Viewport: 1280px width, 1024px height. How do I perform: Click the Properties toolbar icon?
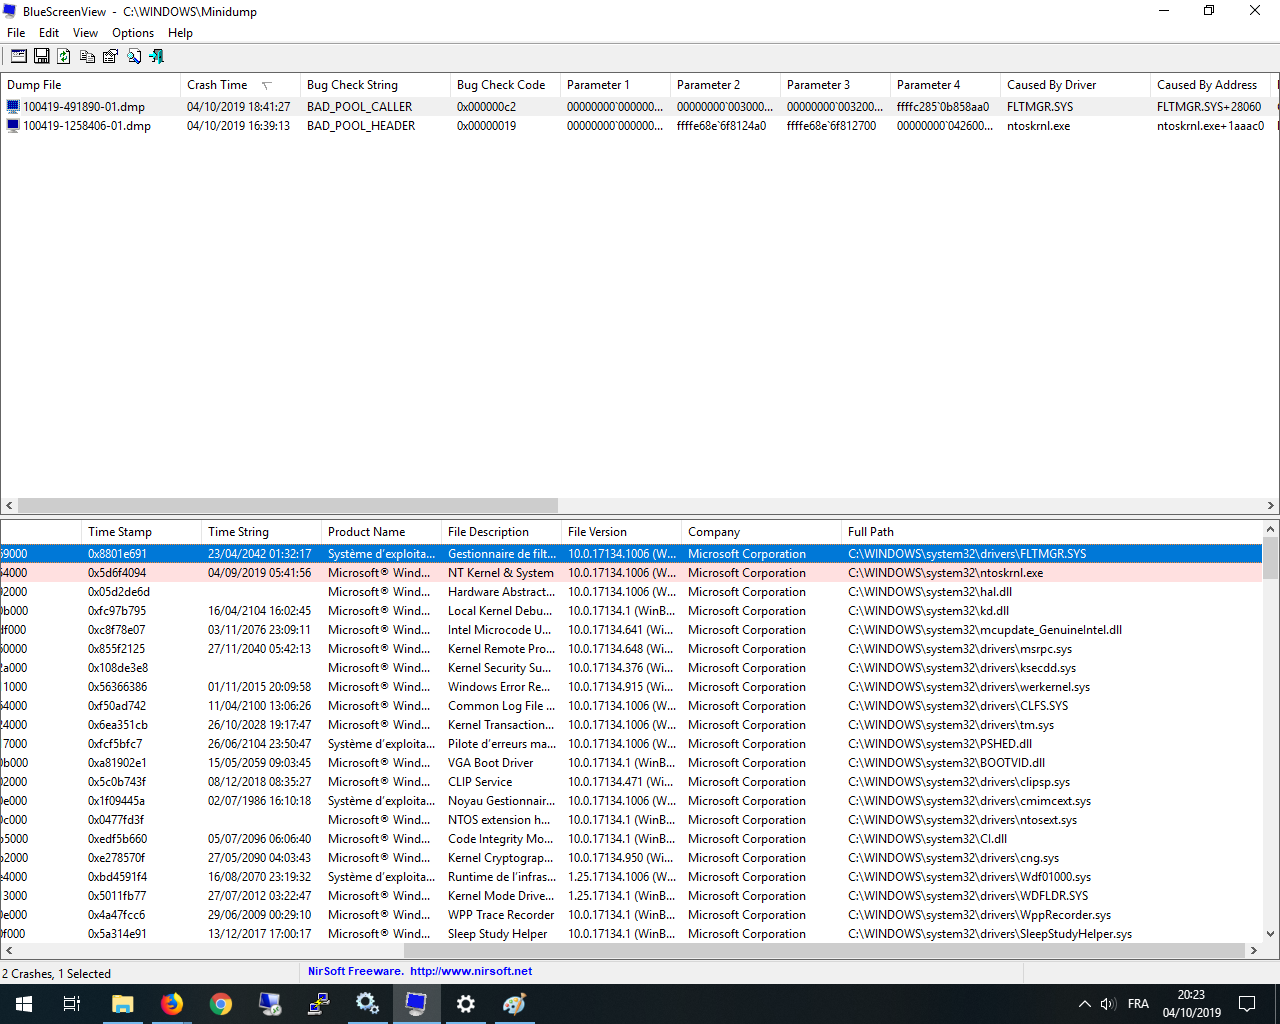pyautogui.click(x=110, y=56)
